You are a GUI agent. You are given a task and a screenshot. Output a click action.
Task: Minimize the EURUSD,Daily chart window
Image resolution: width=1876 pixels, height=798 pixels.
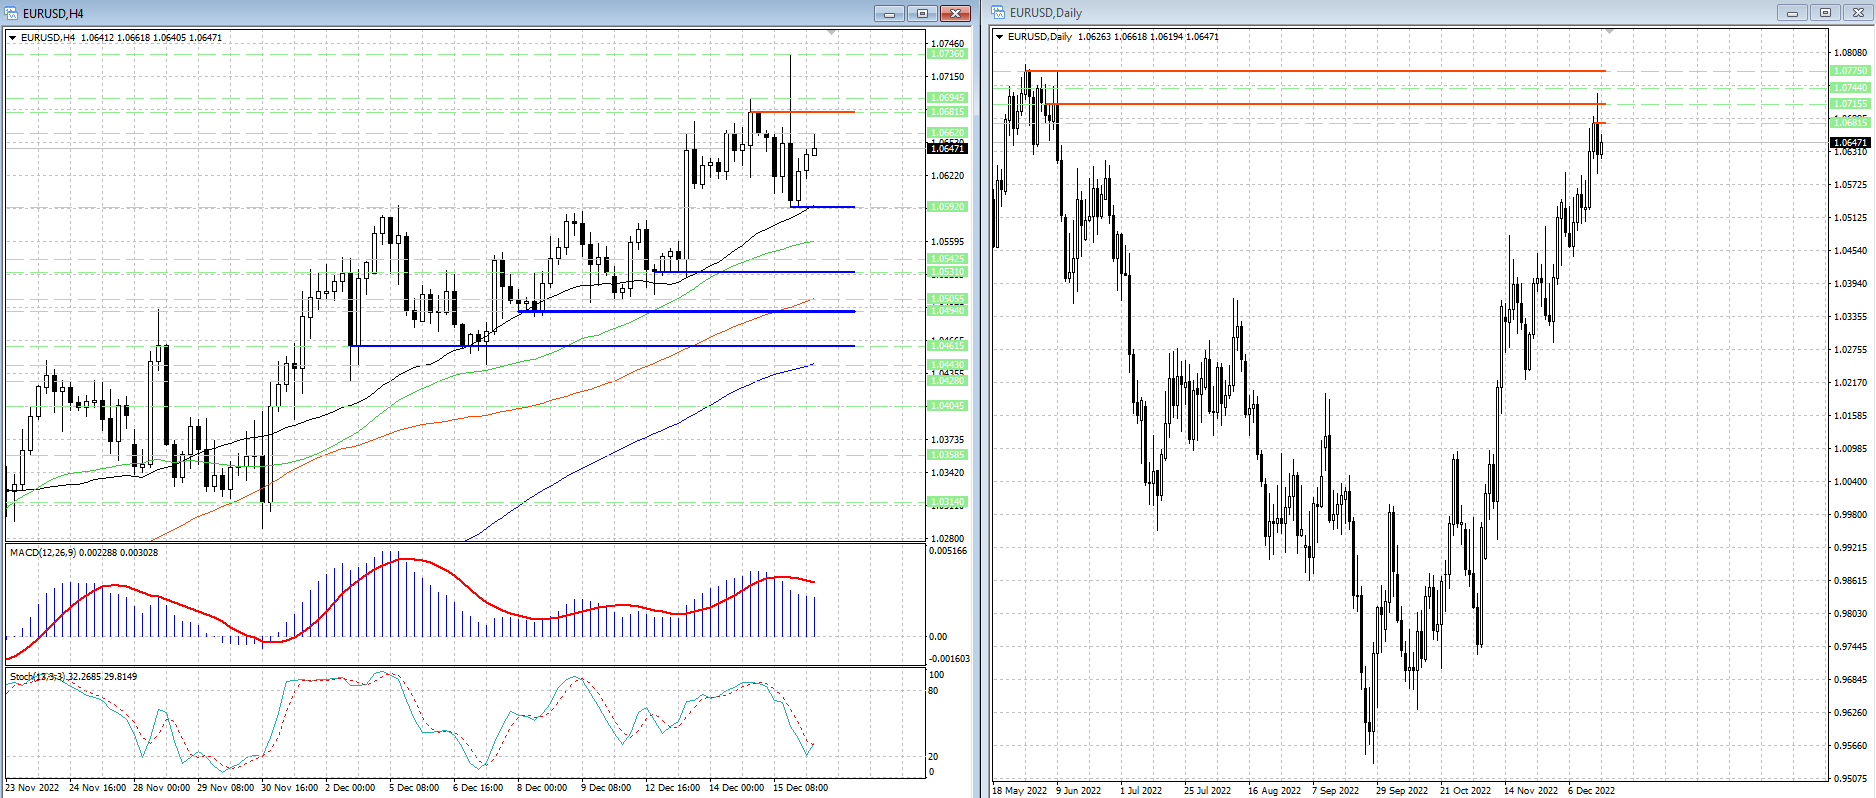(1792, 13)
